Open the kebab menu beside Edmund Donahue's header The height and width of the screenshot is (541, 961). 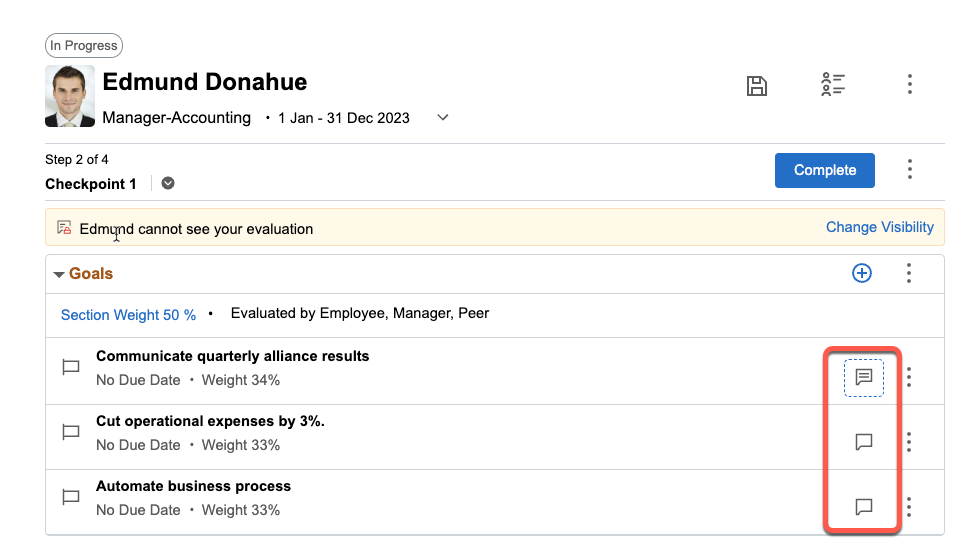[x=909, y=84]
